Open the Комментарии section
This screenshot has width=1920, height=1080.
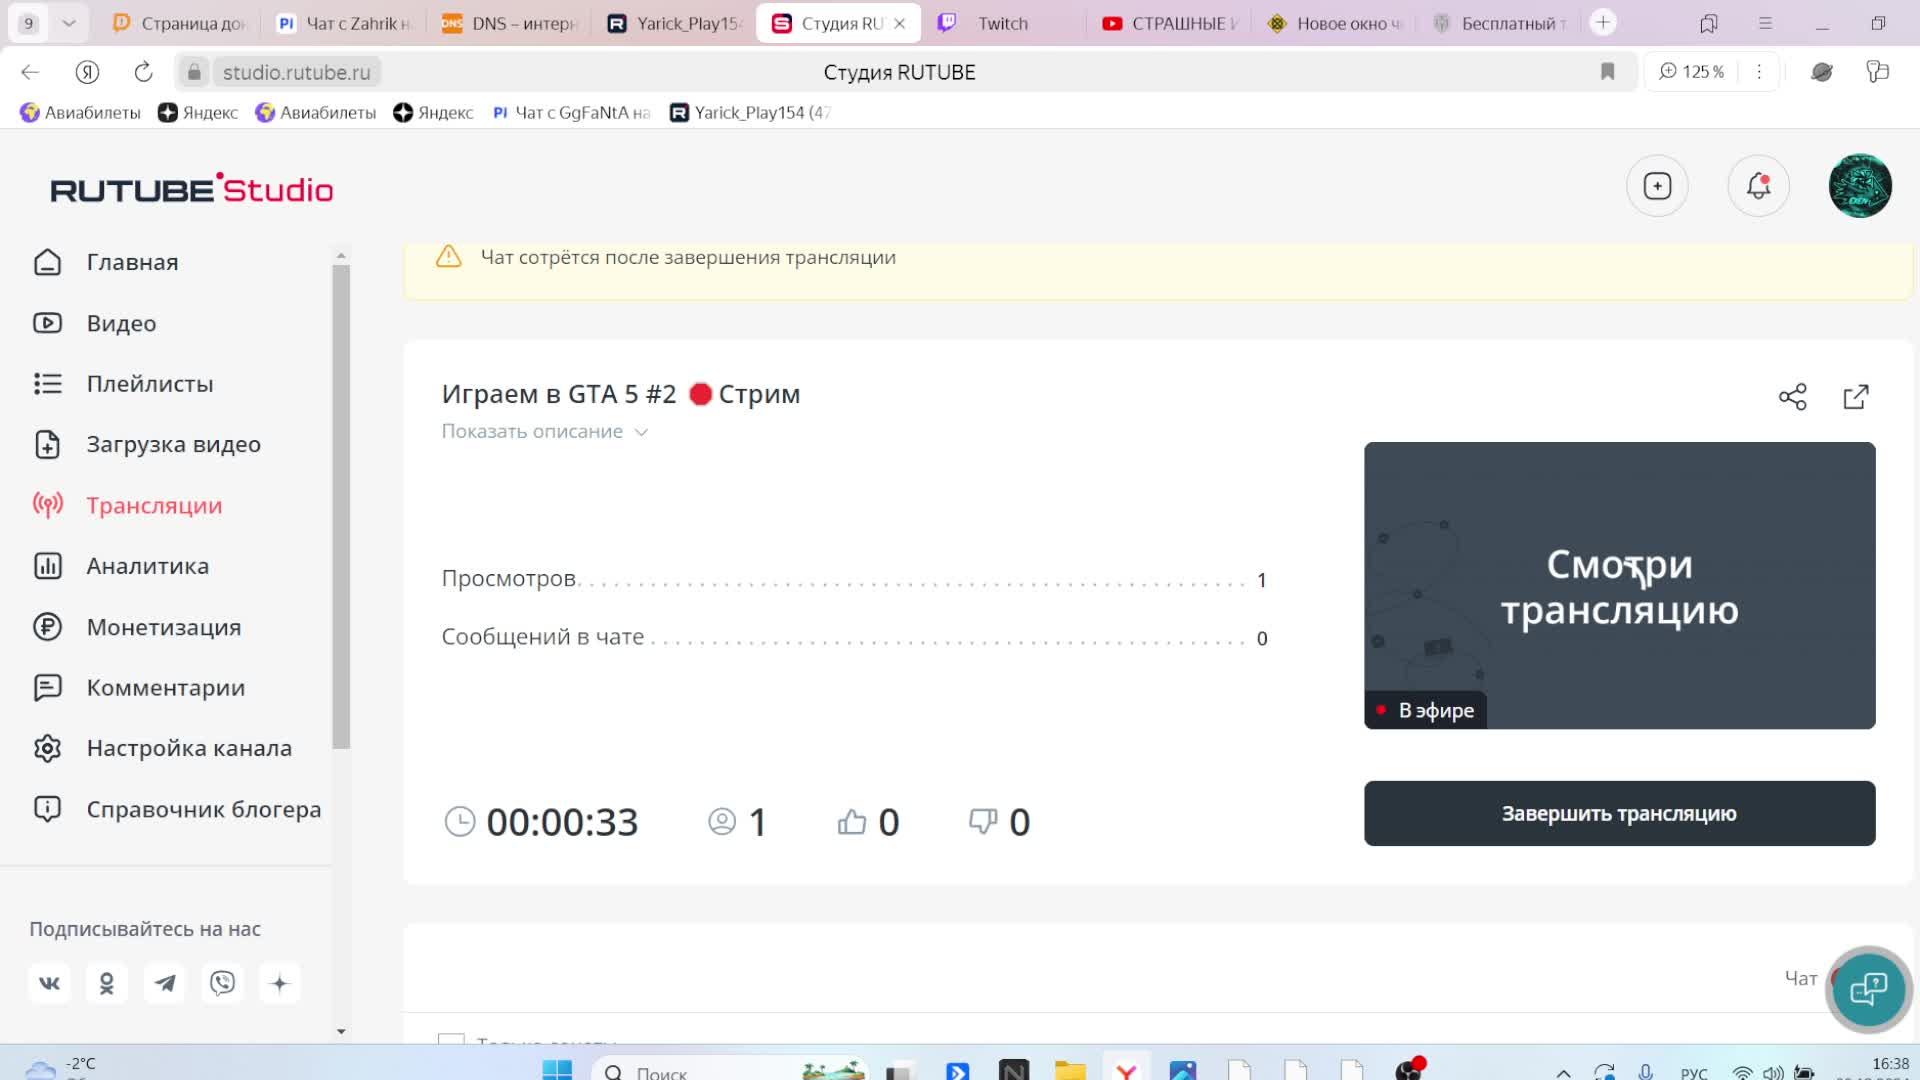[x=166, y=687]
